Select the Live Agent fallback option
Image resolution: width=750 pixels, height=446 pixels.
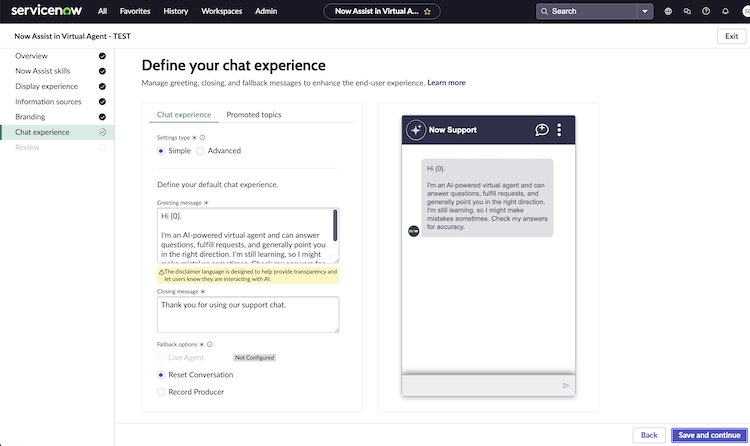161,357
